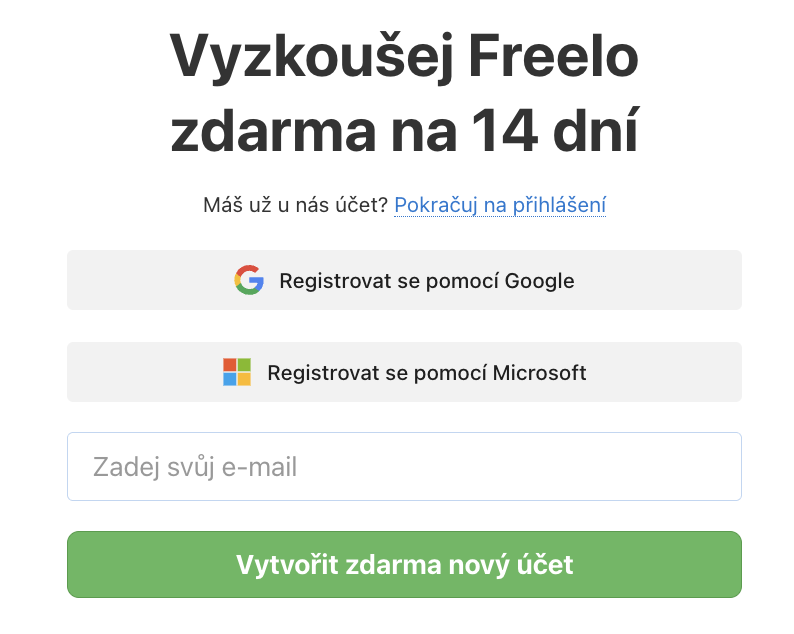Click the "Vyzkoušej Freelo" heading line
Image resolution: width=794 pixels, height=634 pixels.
404,57
